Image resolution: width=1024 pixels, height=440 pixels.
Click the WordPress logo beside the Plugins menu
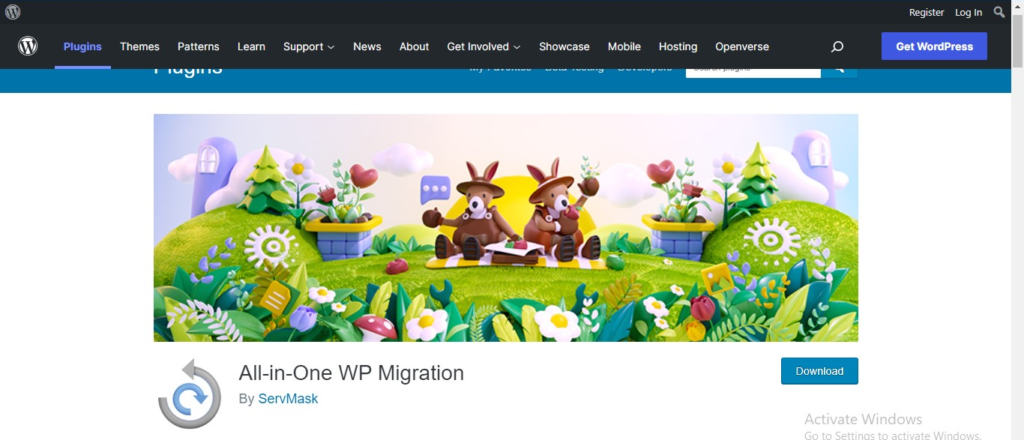pyautogui.click(x=28, y=46)
